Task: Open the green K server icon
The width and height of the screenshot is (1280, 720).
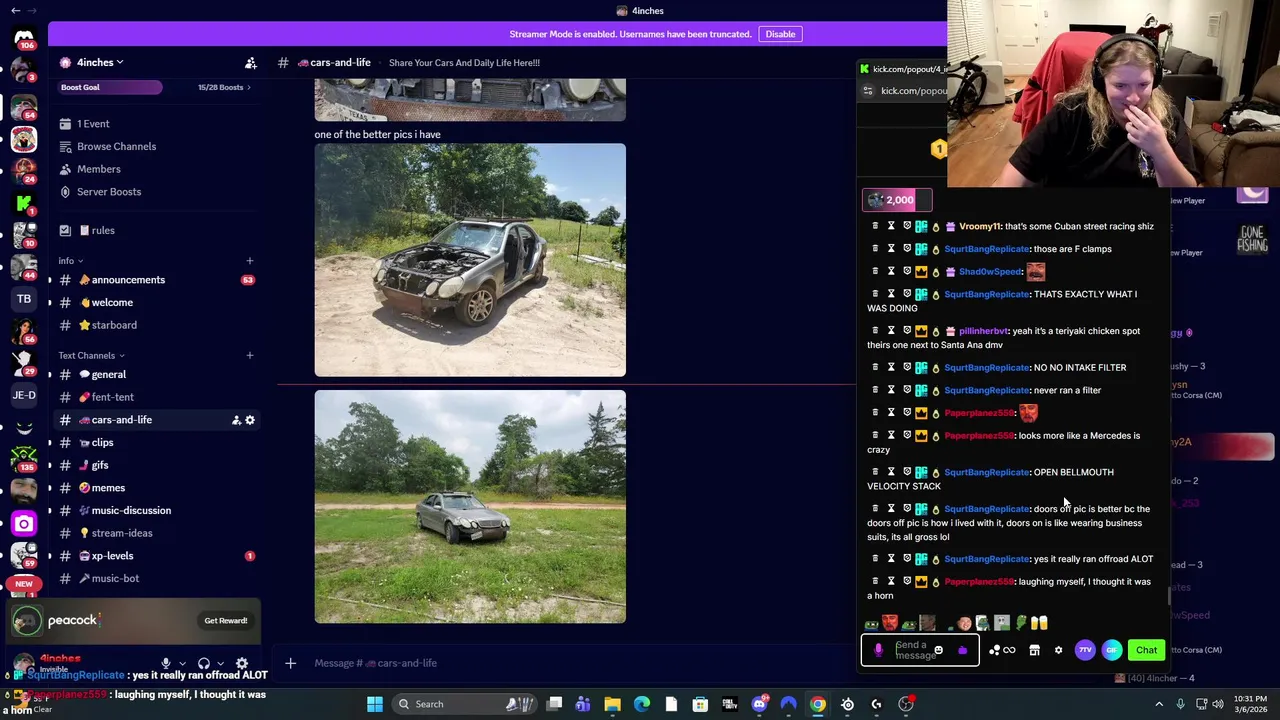Action: coord(24,203)
